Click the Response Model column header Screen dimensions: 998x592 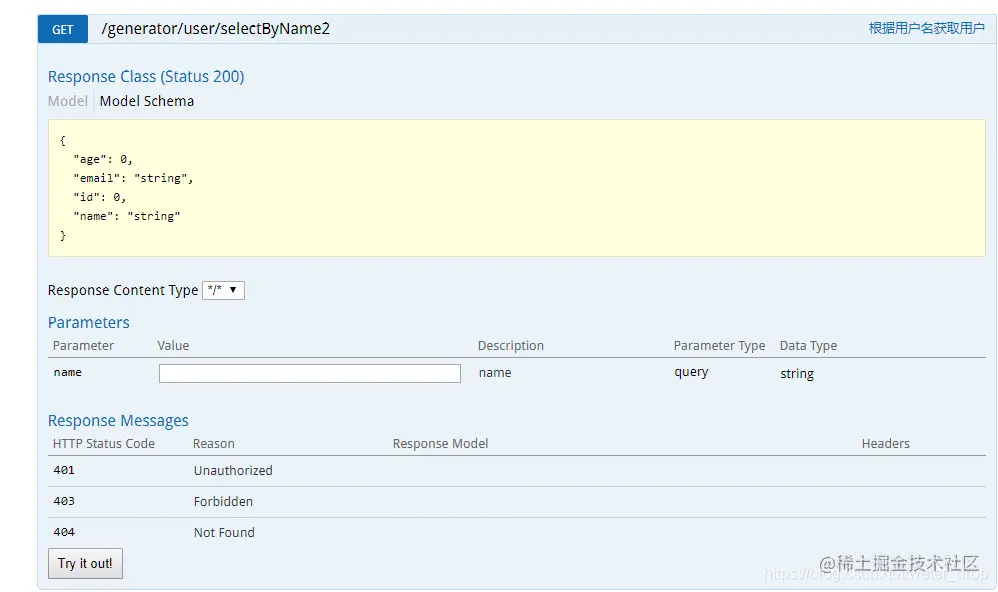[x=440, y=444]
